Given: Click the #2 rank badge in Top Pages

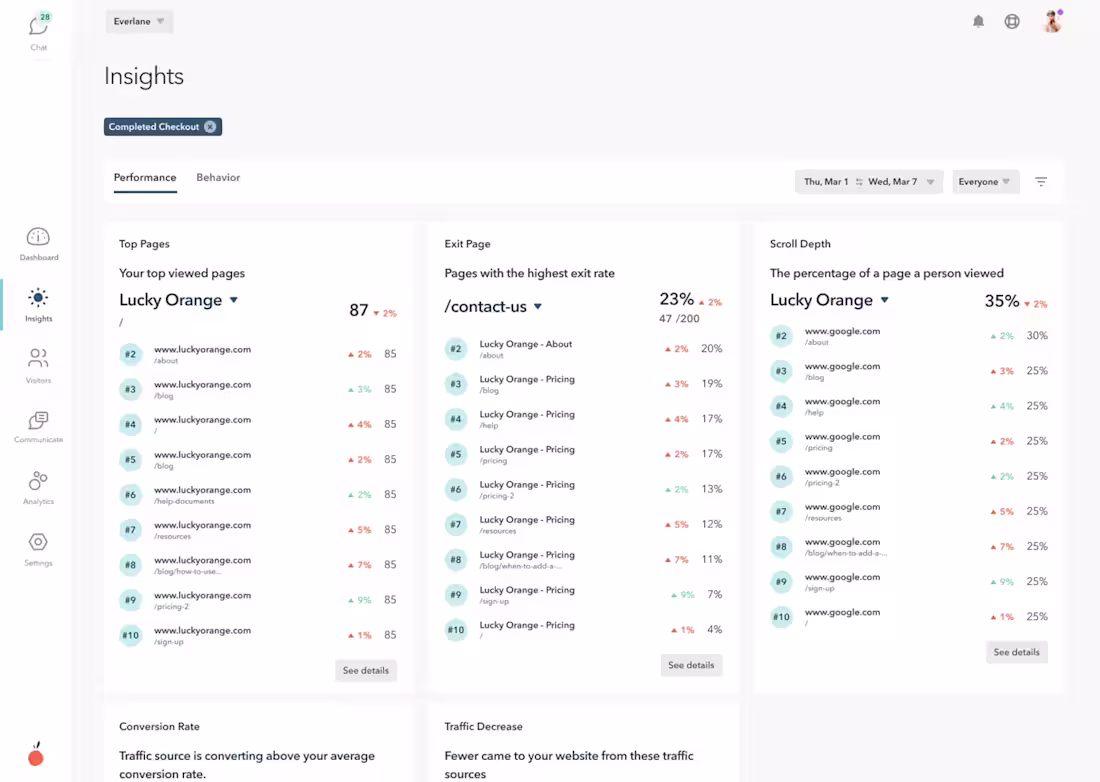Looking at the screenshot, I should (x=130, y=354).
